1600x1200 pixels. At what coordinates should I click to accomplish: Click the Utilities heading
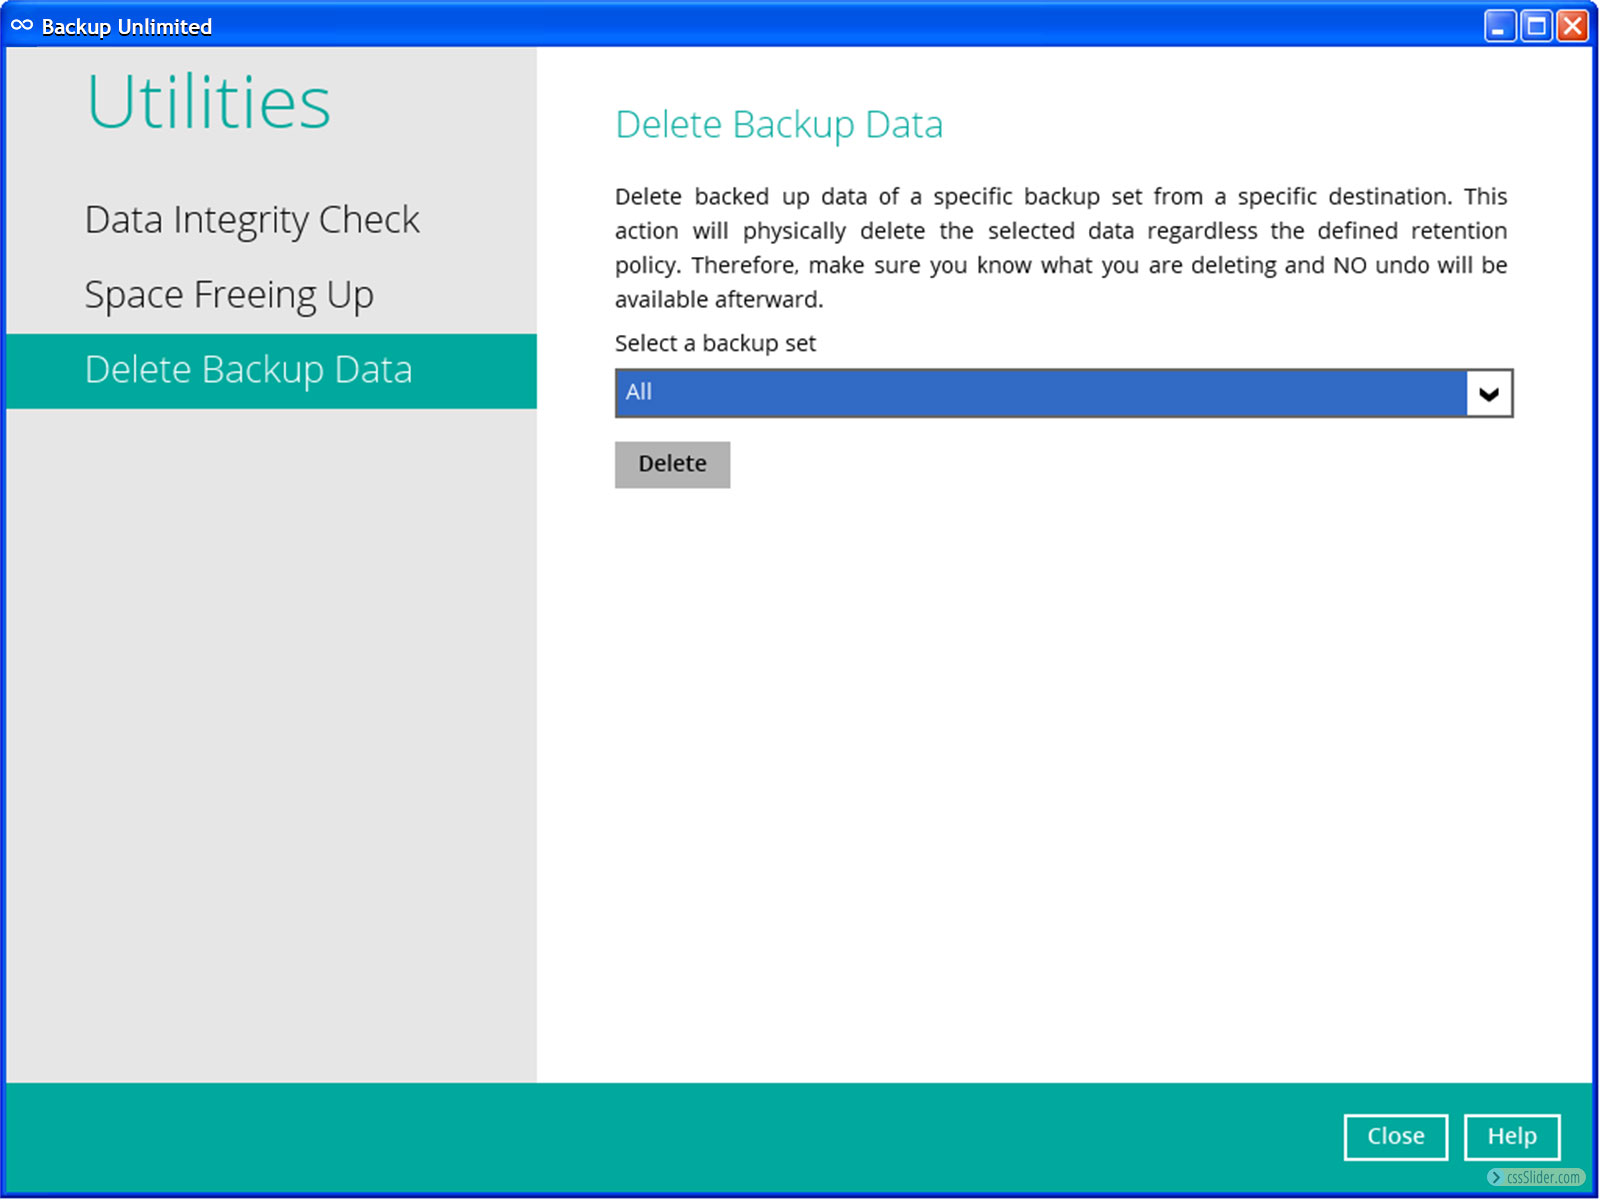click(x=208, y=102)
